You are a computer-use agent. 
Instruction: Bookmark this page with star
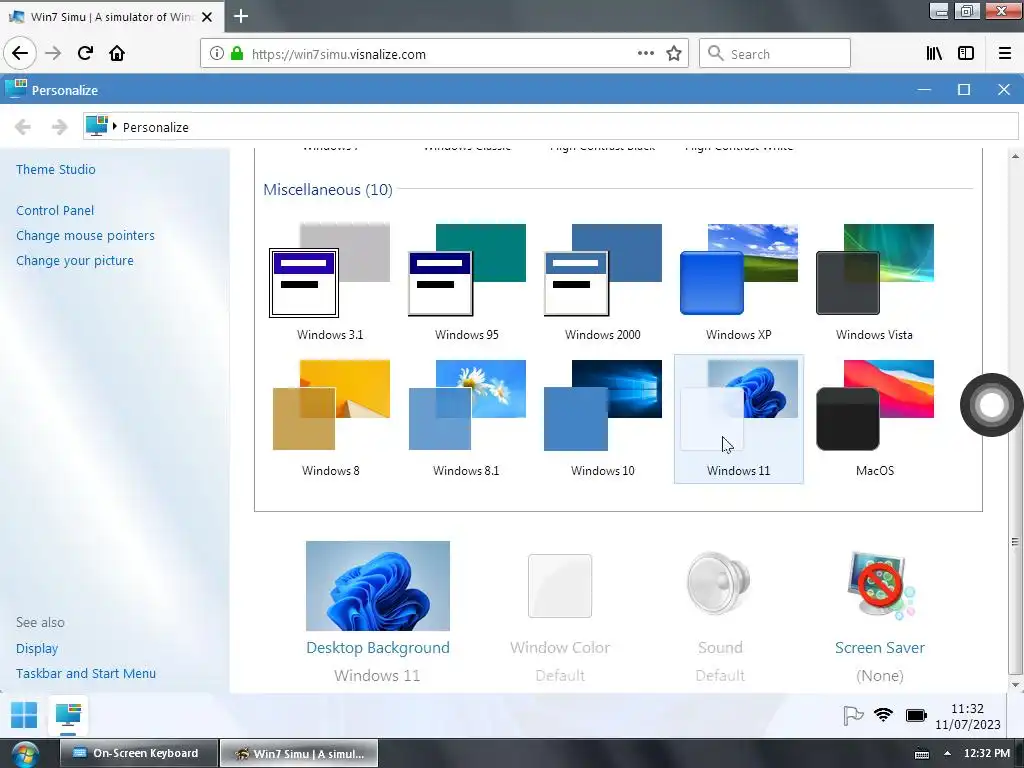pyautogui.click(x=674, y=54)
